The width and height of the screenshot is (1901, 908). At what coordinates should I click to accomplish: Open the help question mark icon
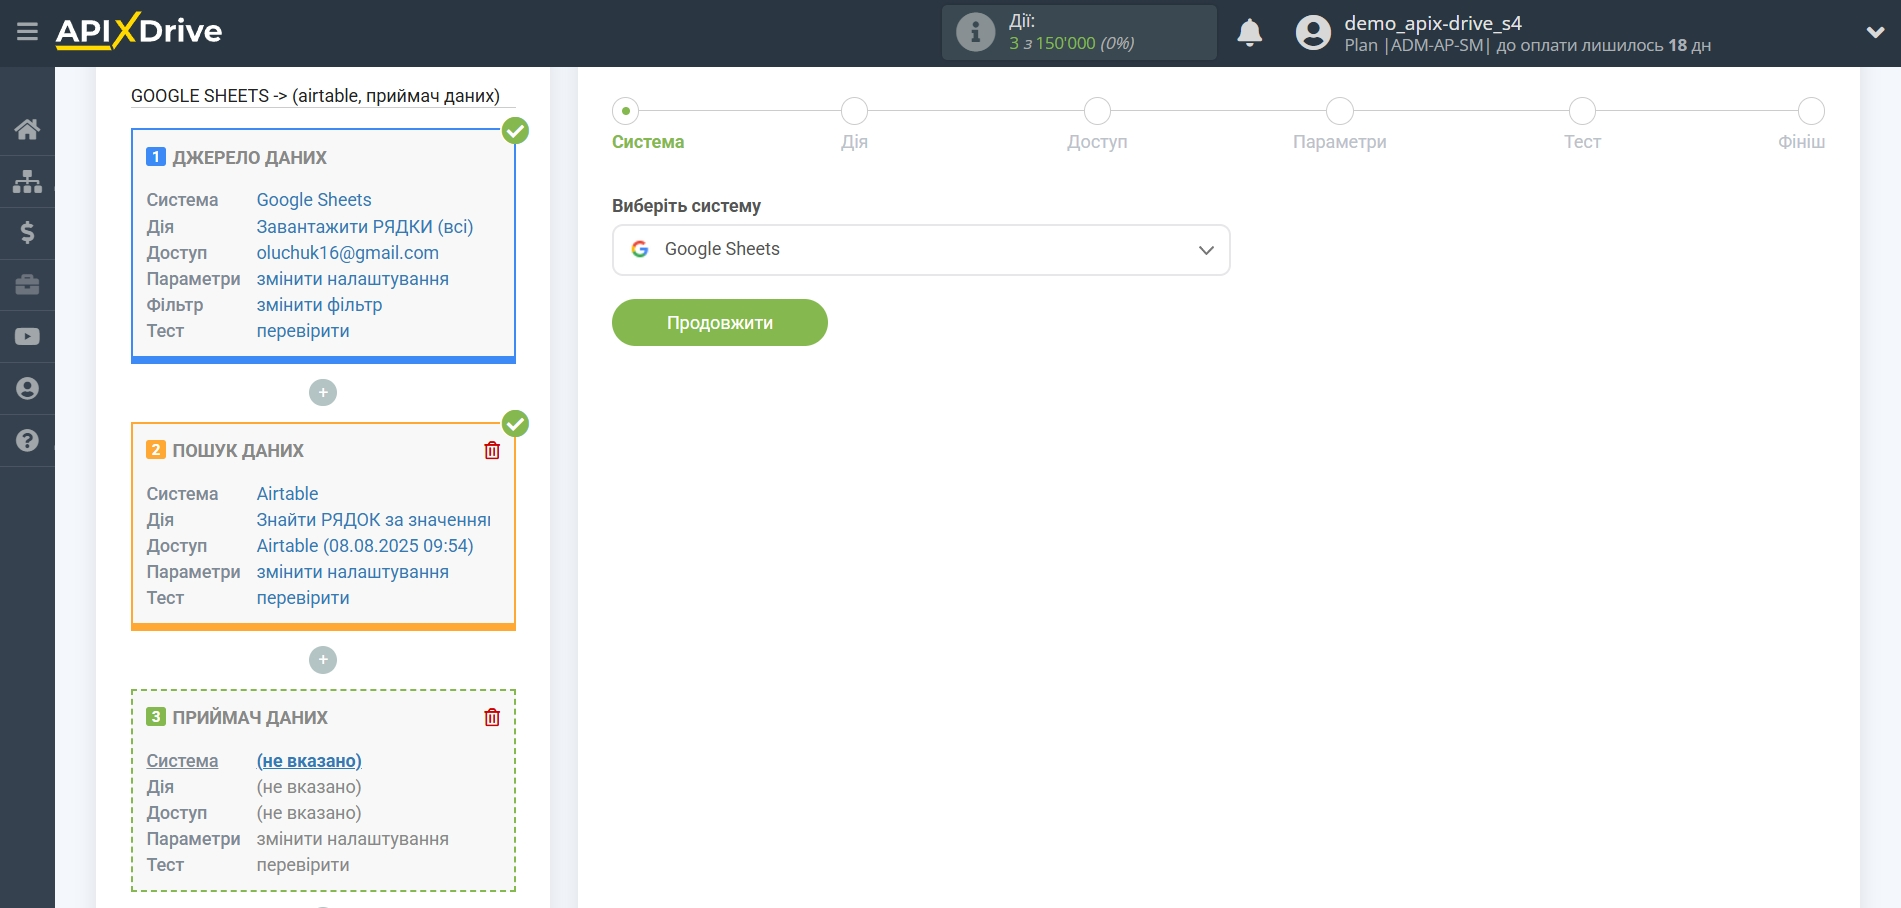click(27, 441)
